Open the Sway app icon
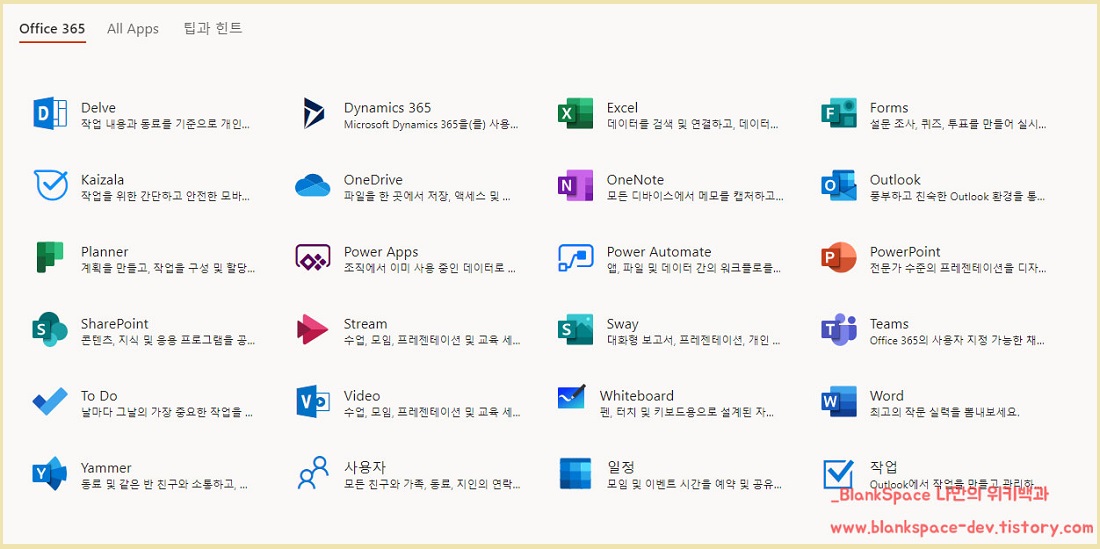Viewport: 1100px width, 549px height. pyautogui.click(x=575, y=330)
